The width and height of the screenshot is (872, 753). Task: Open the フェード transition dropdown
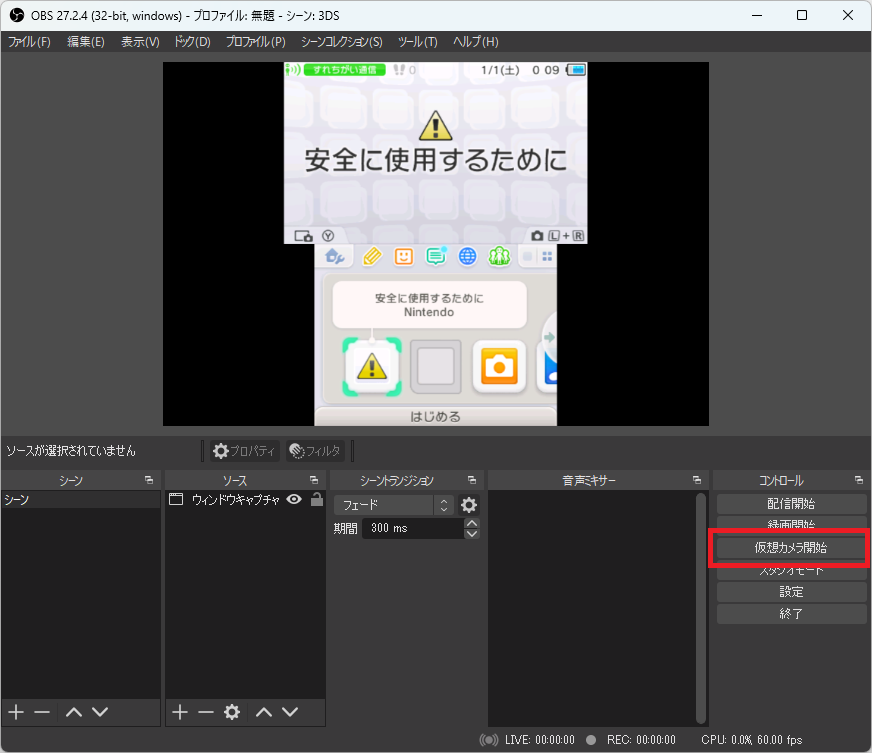tap(394, 505)
